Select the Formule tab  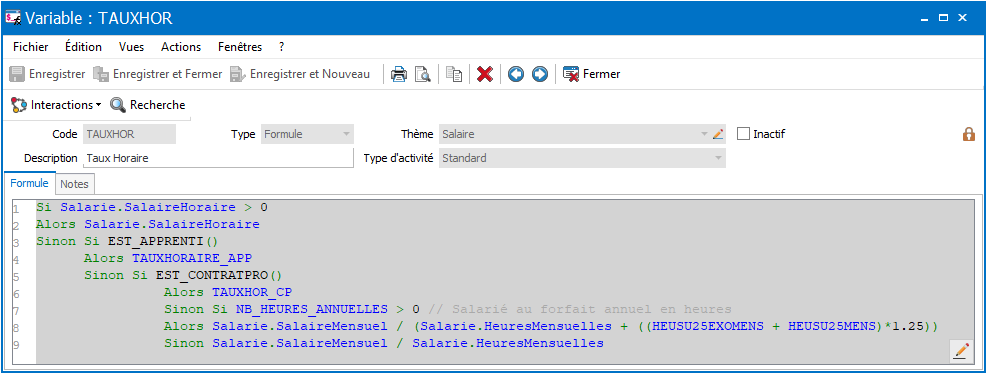30,183
